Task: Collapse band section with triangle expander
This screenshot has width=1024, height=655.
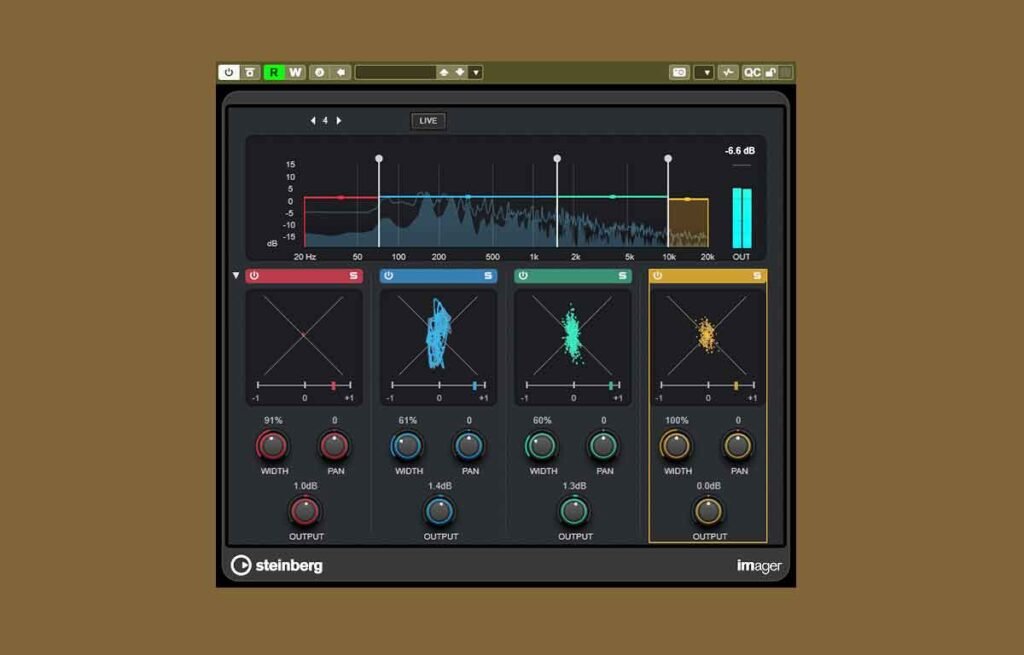Action: tap(236, 276)
